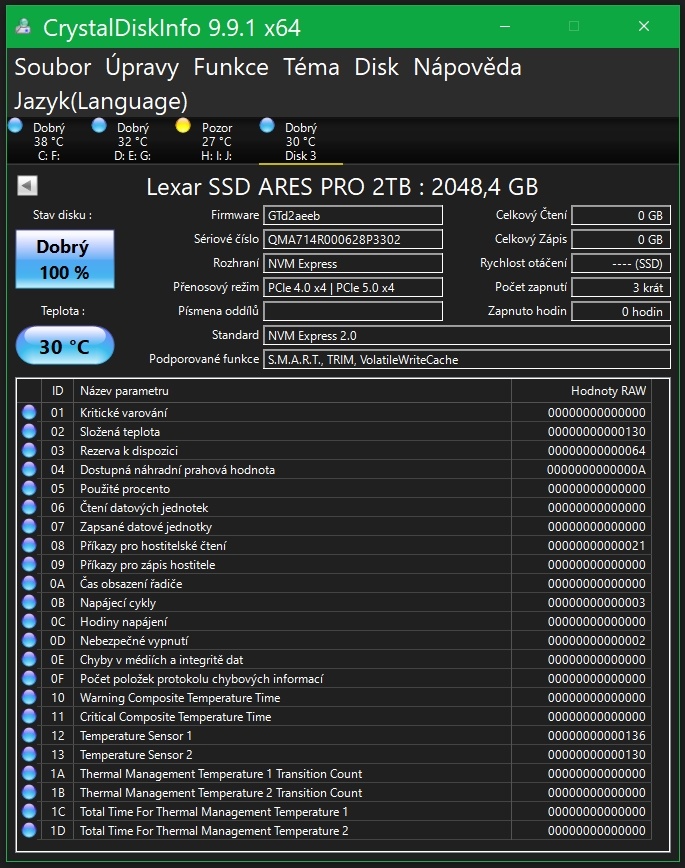
Task: Click the Složená teplota parameter name
Action: (120, 432)
